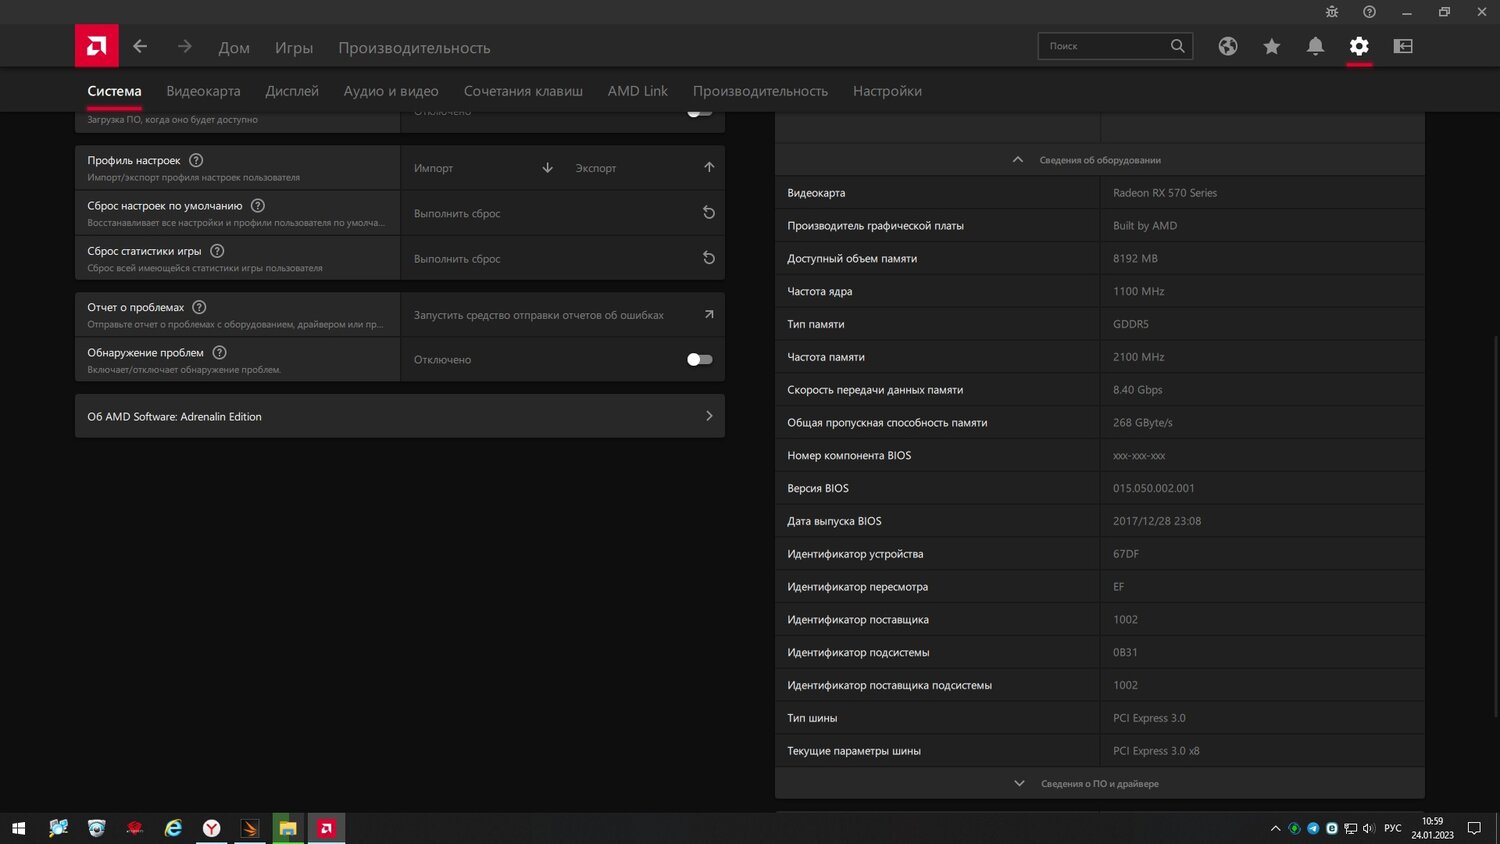The height and width of the screenshot is (844, 1500).
Task: Open the Настройки tab
Action: pyautogui.click(x=887, y=91)
